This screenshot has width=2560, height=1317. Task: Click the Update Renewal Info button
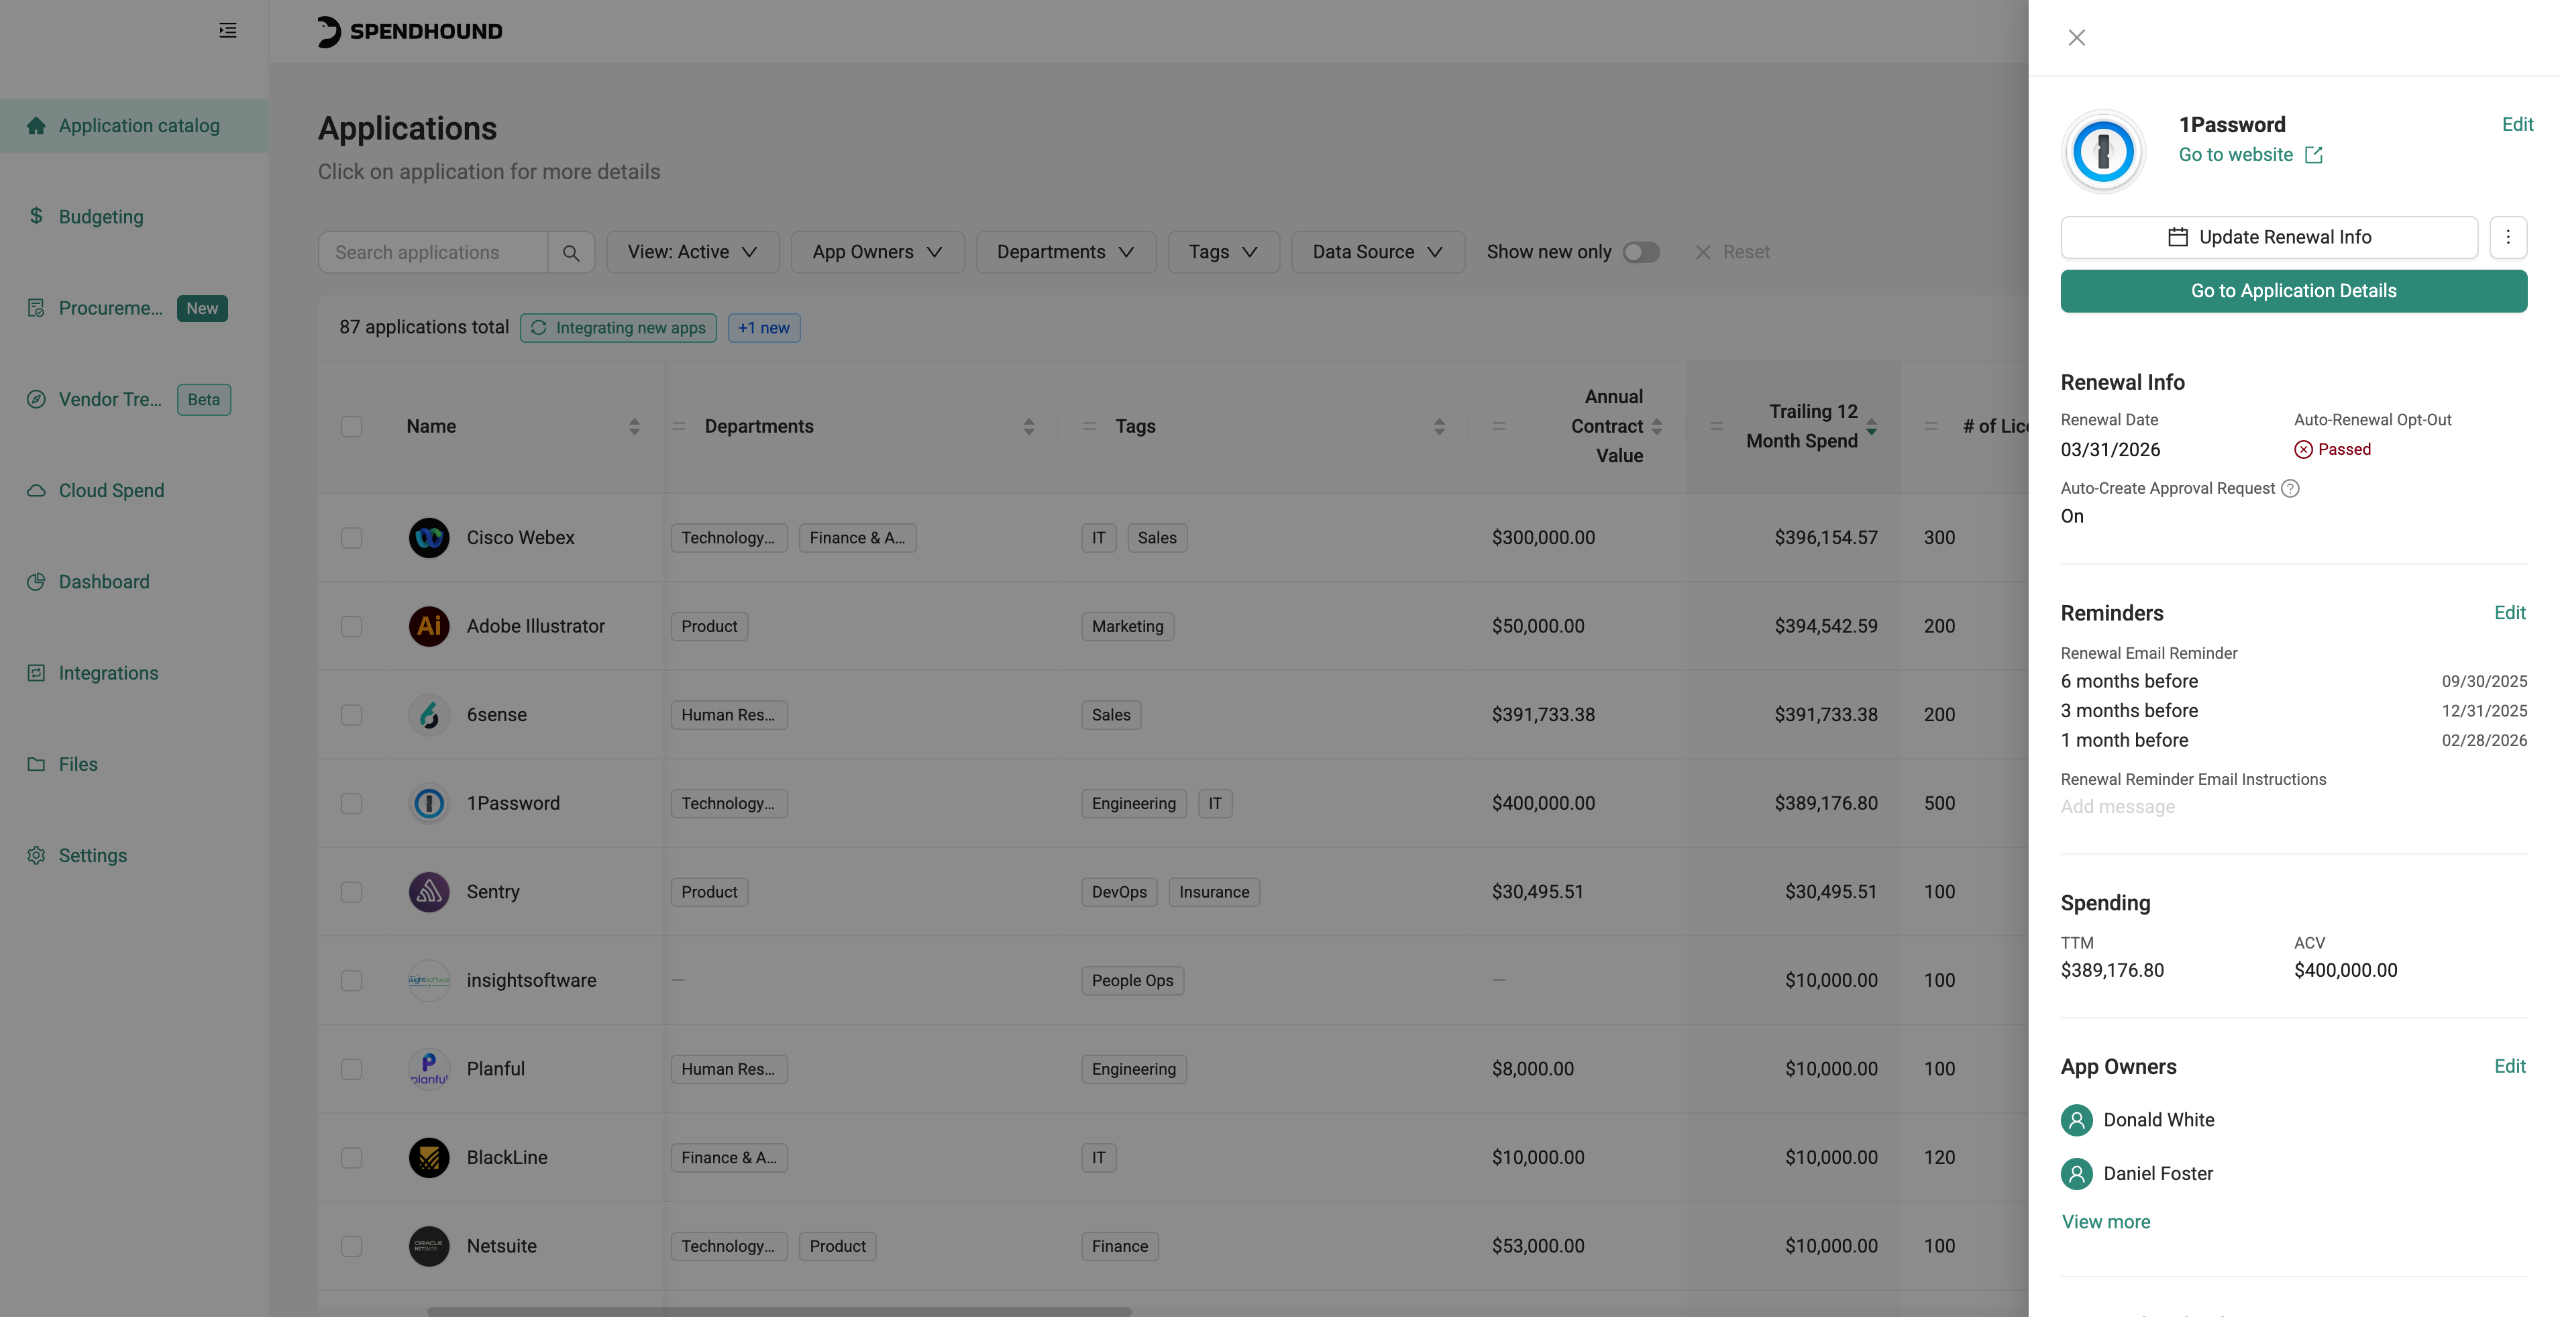point(2269,238)
